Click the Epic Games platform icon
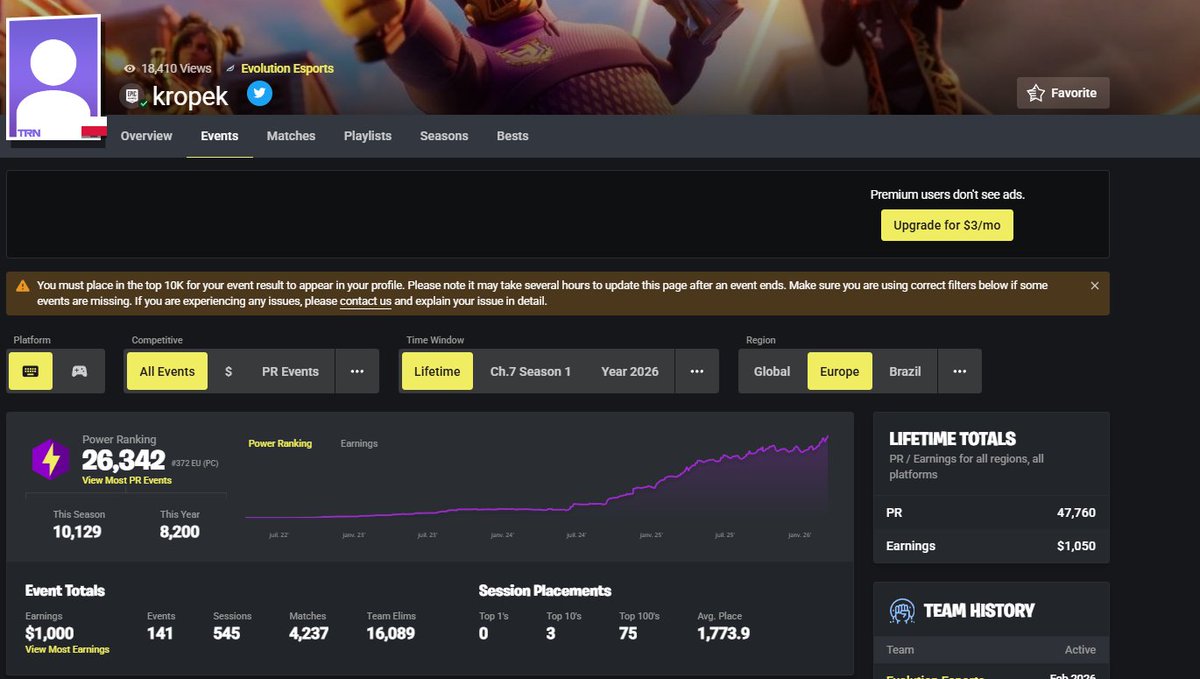The width and height of the screenshot is (1200, 679). click(130, 96)
